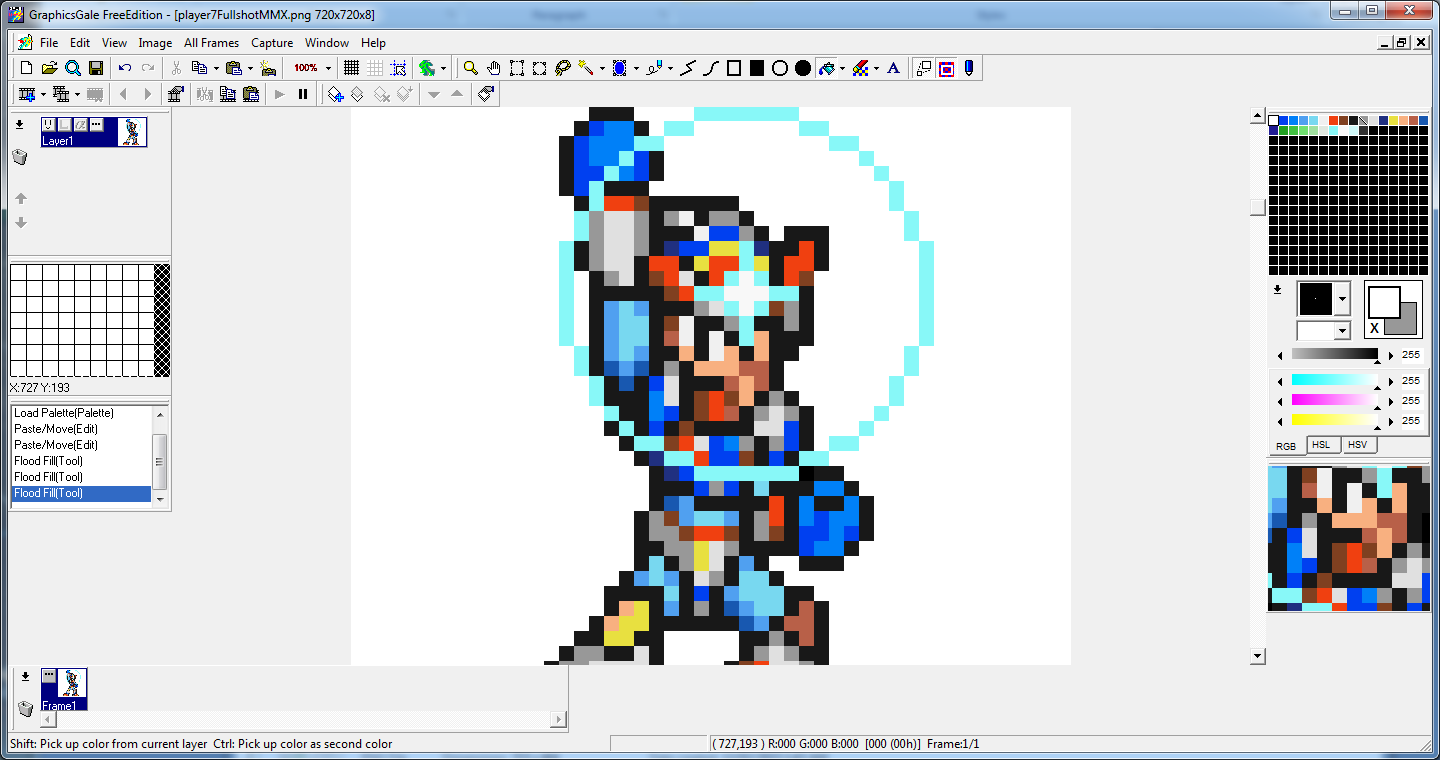Screen dimensions: 1440x760
Task: Click the cyan color slider
Action: 1335,381
